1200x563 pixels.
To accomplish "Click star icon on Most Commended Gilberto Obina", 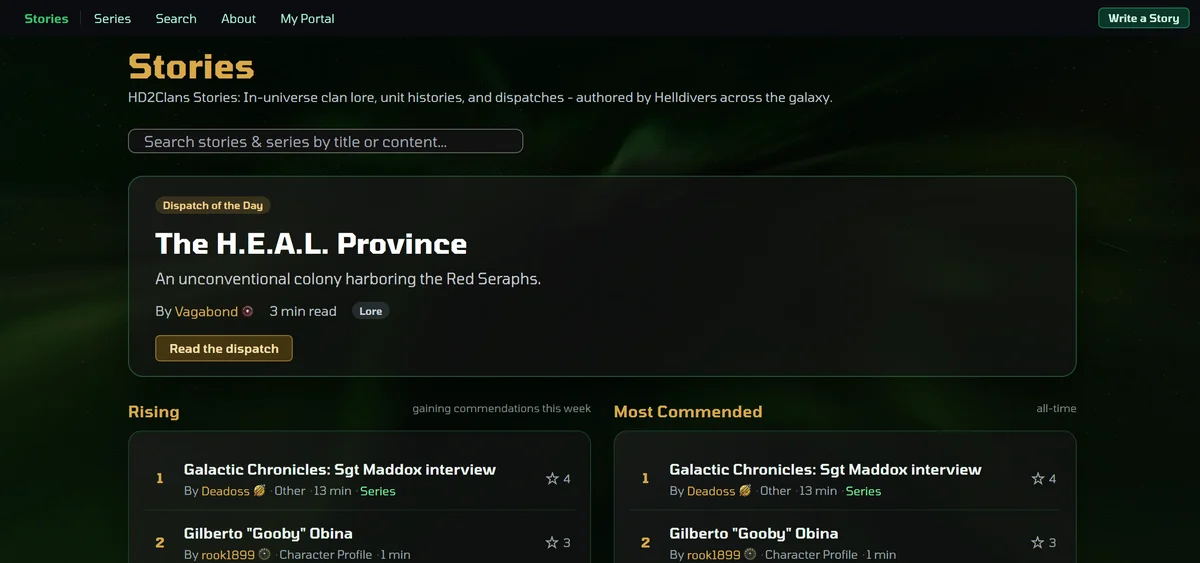I will click(1038, 543).
